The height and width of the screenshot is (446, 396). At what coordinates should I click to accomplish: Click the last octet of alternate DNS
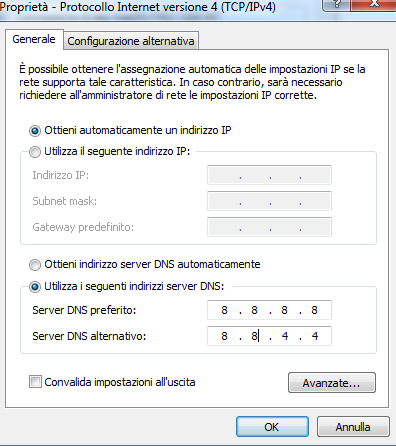tap(315, 336)
